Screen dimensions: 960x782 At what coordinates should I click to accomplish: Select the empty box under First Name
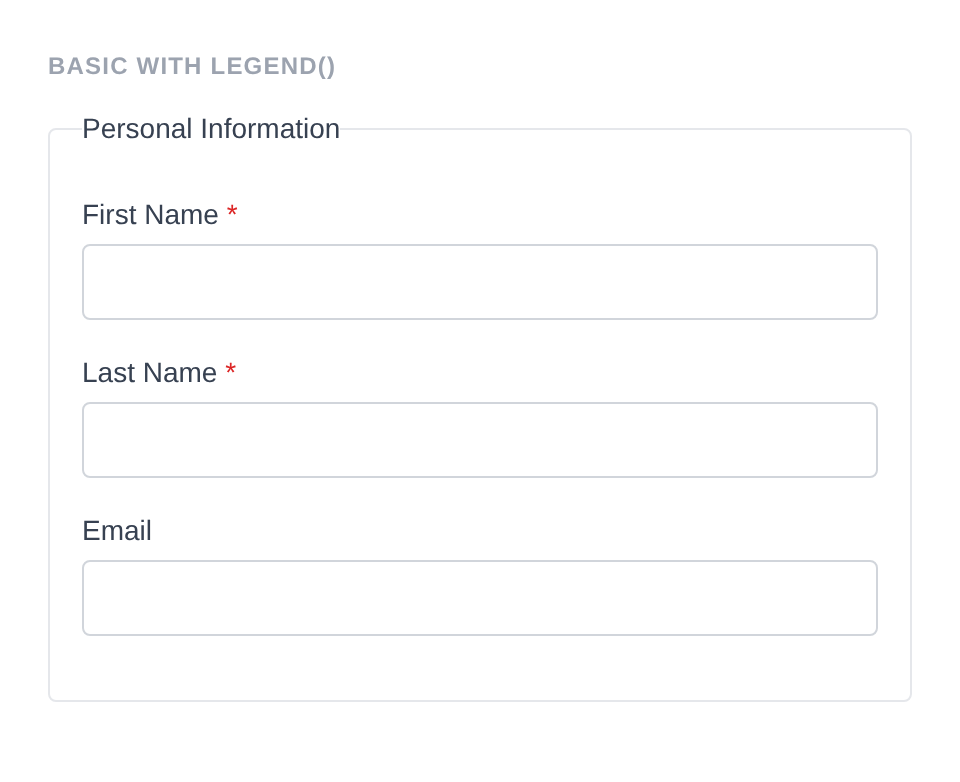pyautogui.click(x=480, y=282)
